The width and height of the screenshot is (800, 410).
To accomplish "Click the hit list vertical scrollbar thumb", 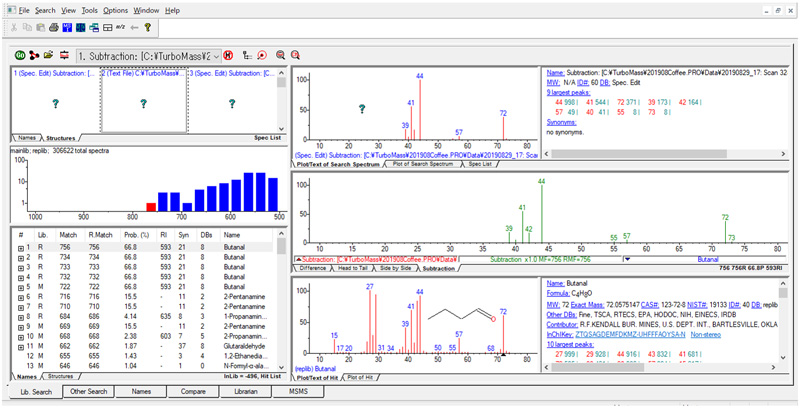I will 281,246.
